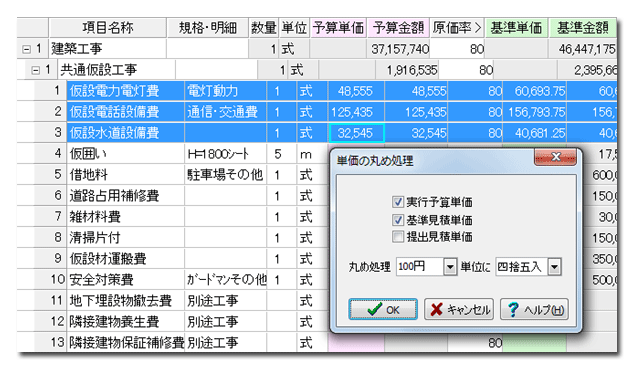
Task: Click the 1,916,535 予算金額 cell
Action: tap(407, 70)
